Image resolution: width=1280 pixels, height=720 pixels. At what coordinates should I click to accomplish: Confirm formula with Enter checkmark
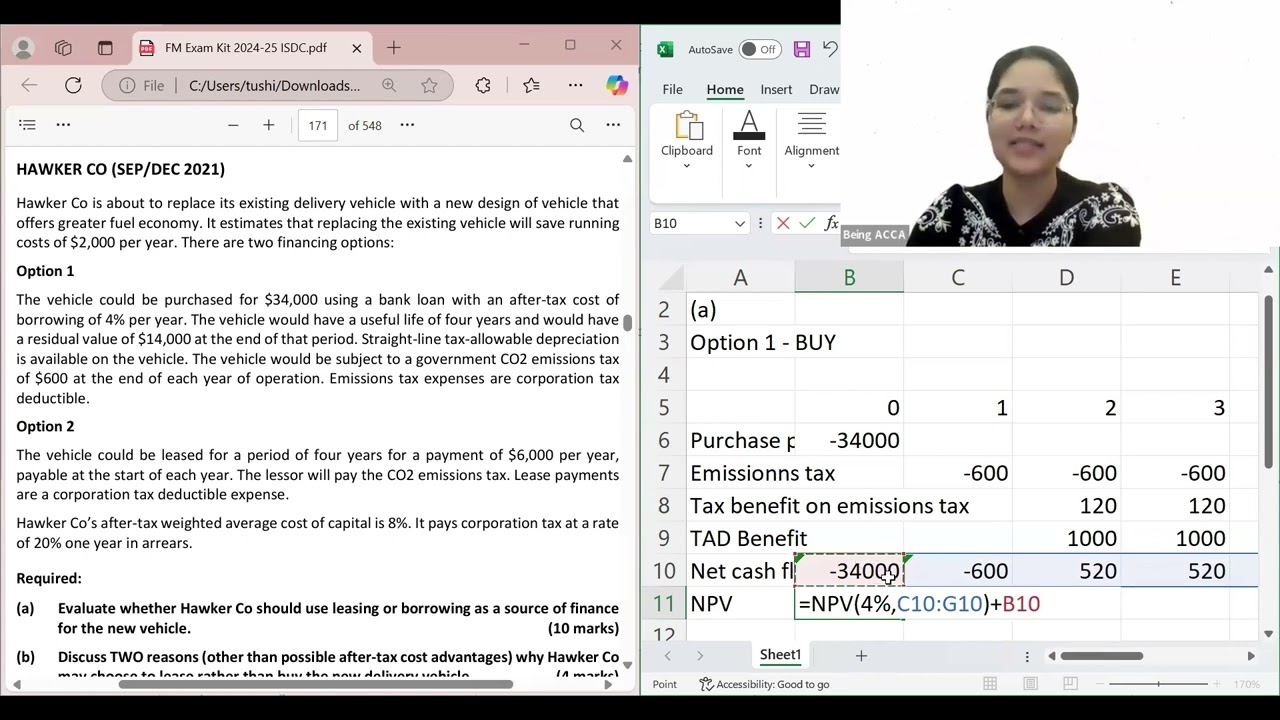(807, 223)
